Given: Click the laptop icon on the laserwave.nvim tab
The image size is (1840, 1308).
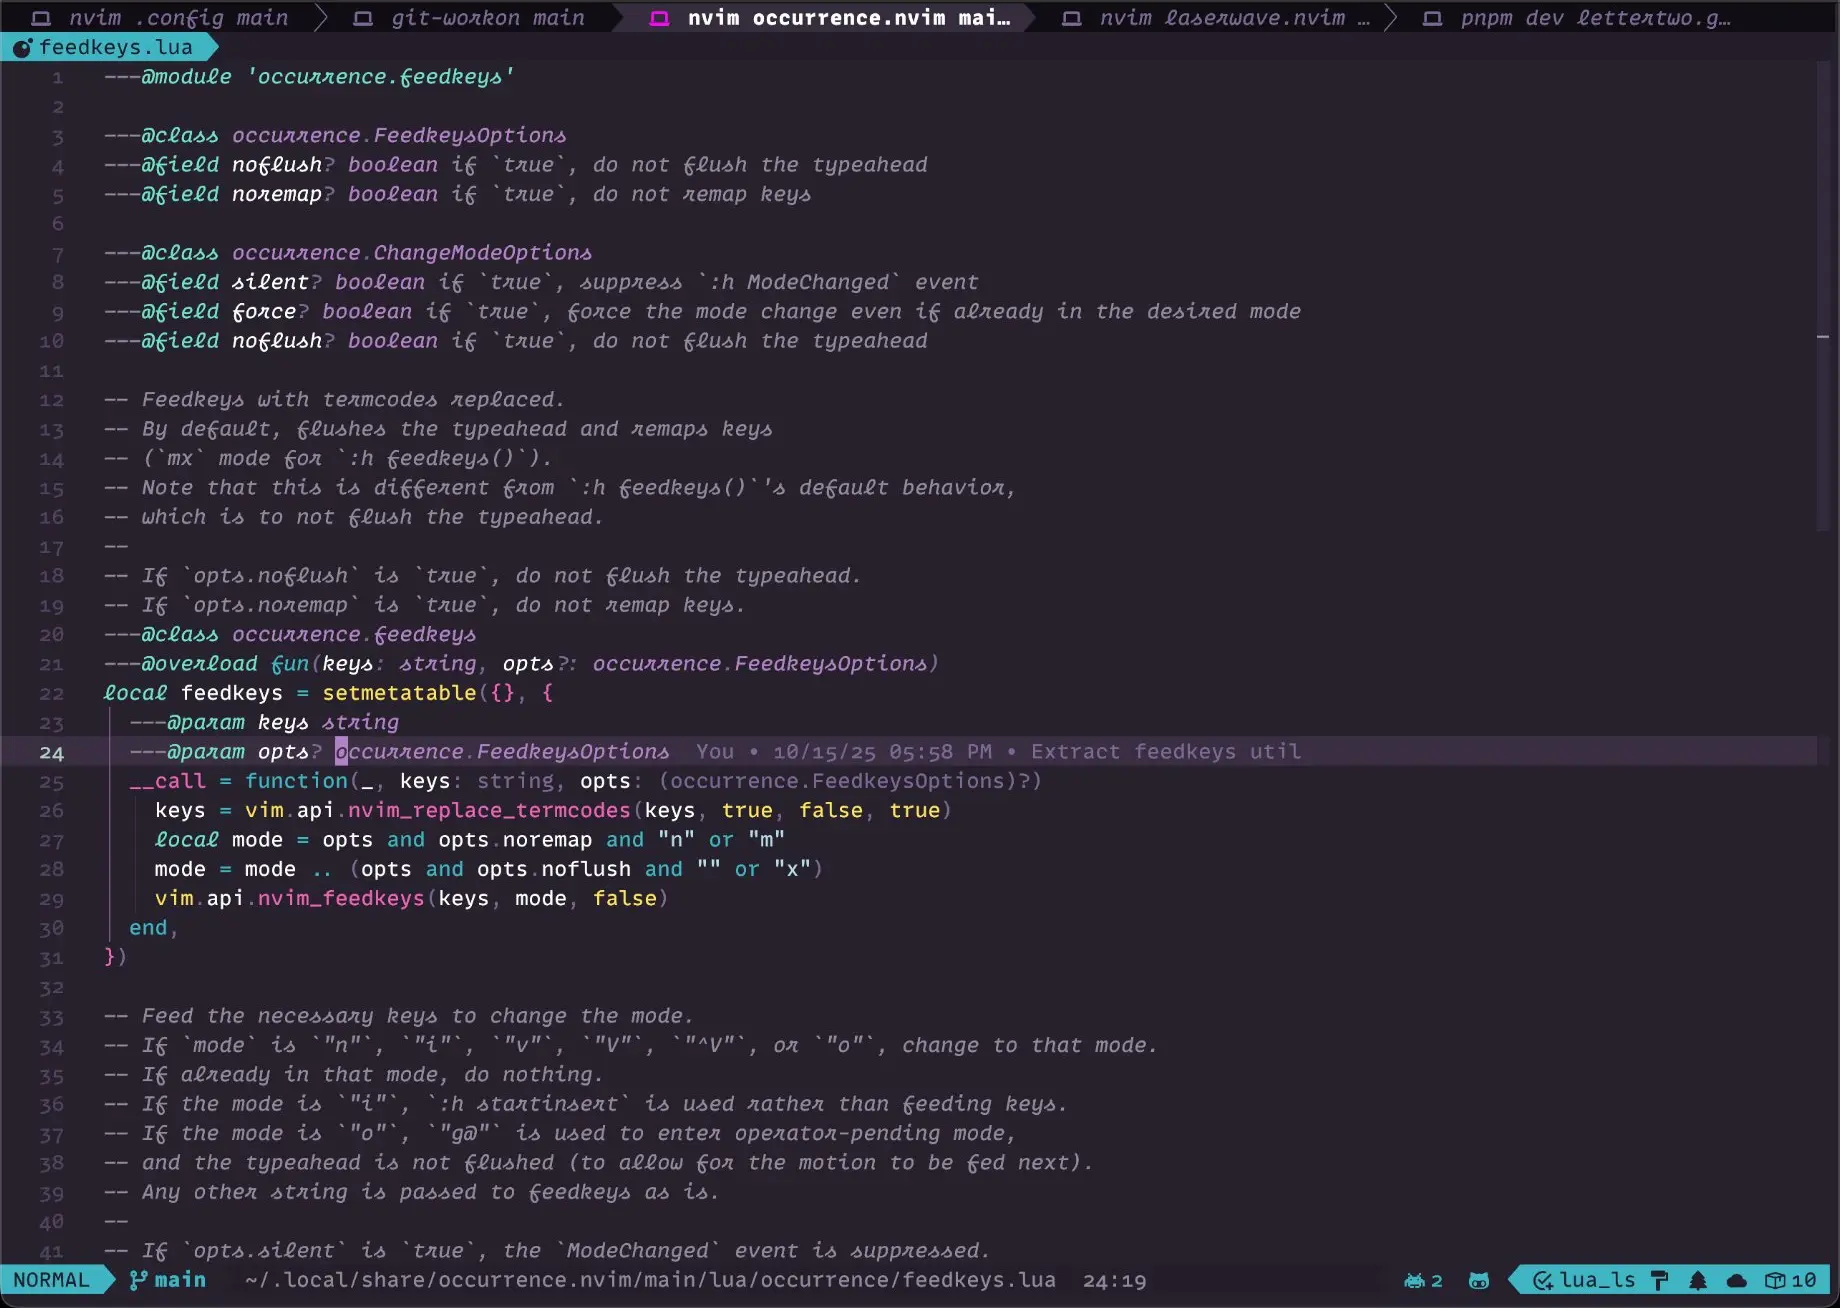Looking at the screenshot, I should pos(1071,18).
